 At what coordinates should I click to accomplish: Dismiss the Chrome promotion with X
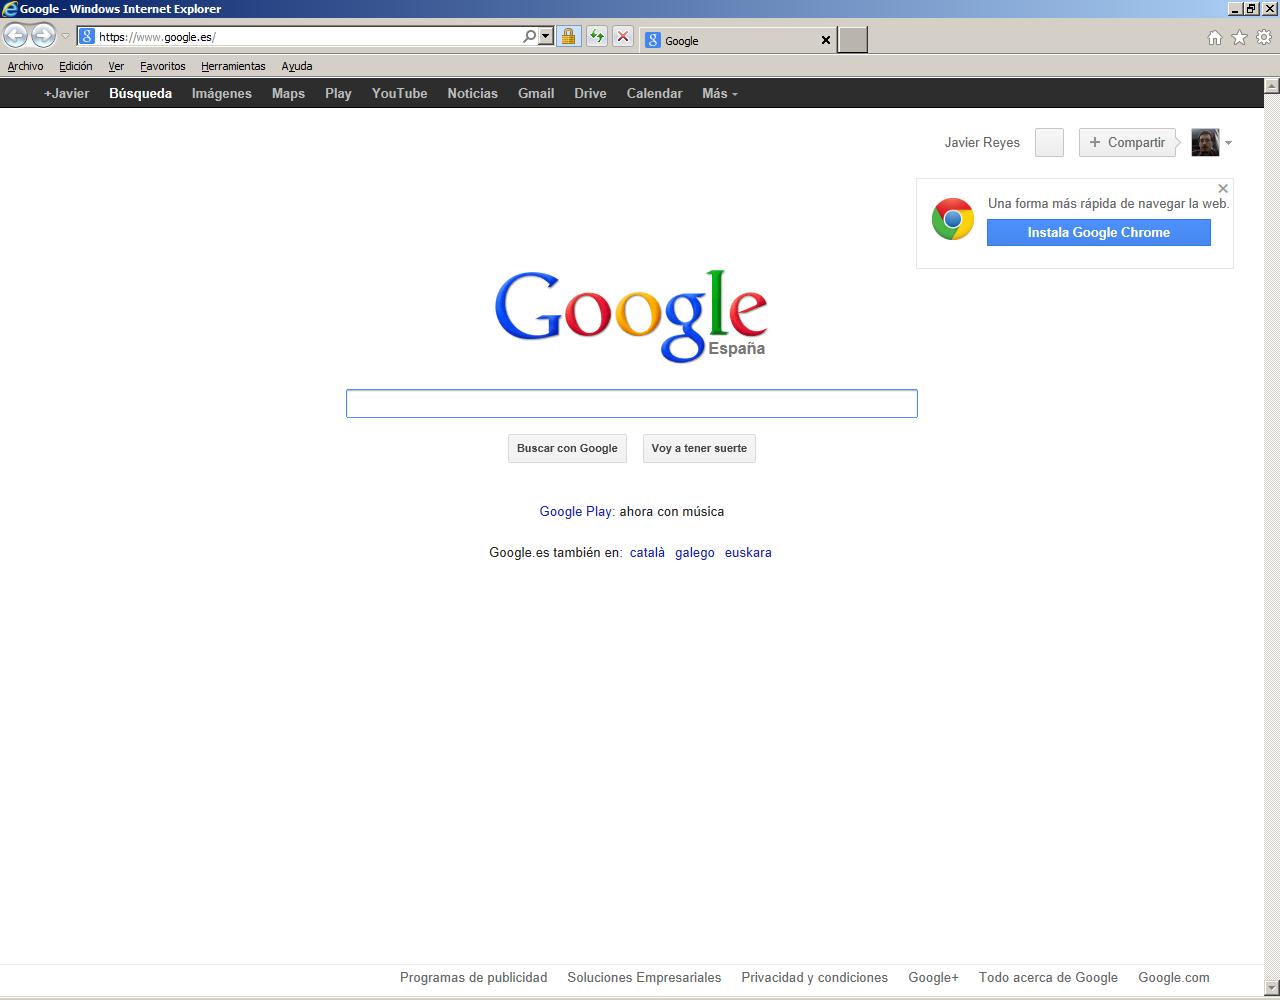[x=1222, y=188]
